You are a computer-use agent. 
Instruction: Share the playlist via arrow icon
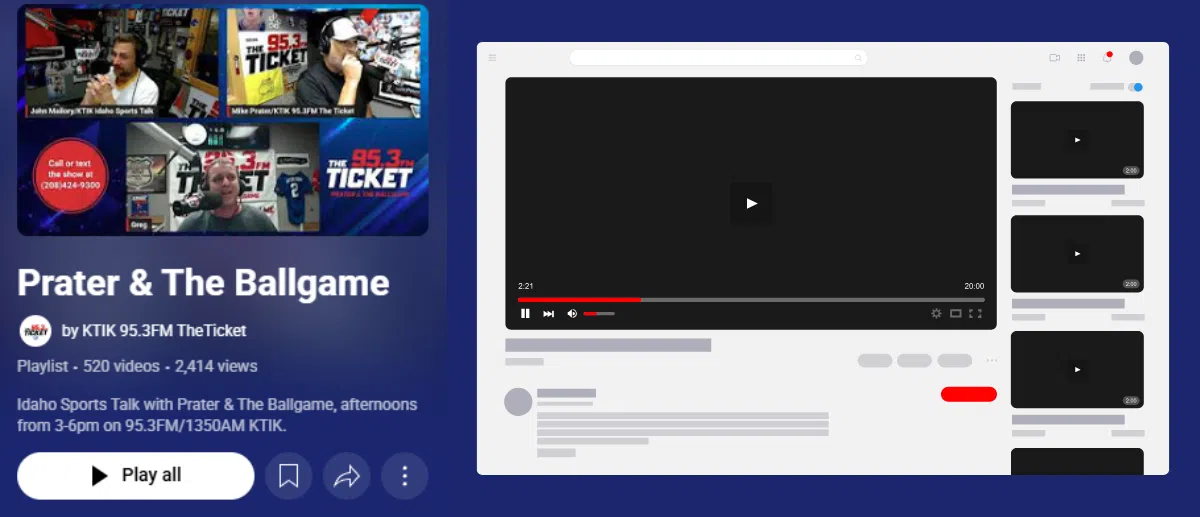coord(347,476)
